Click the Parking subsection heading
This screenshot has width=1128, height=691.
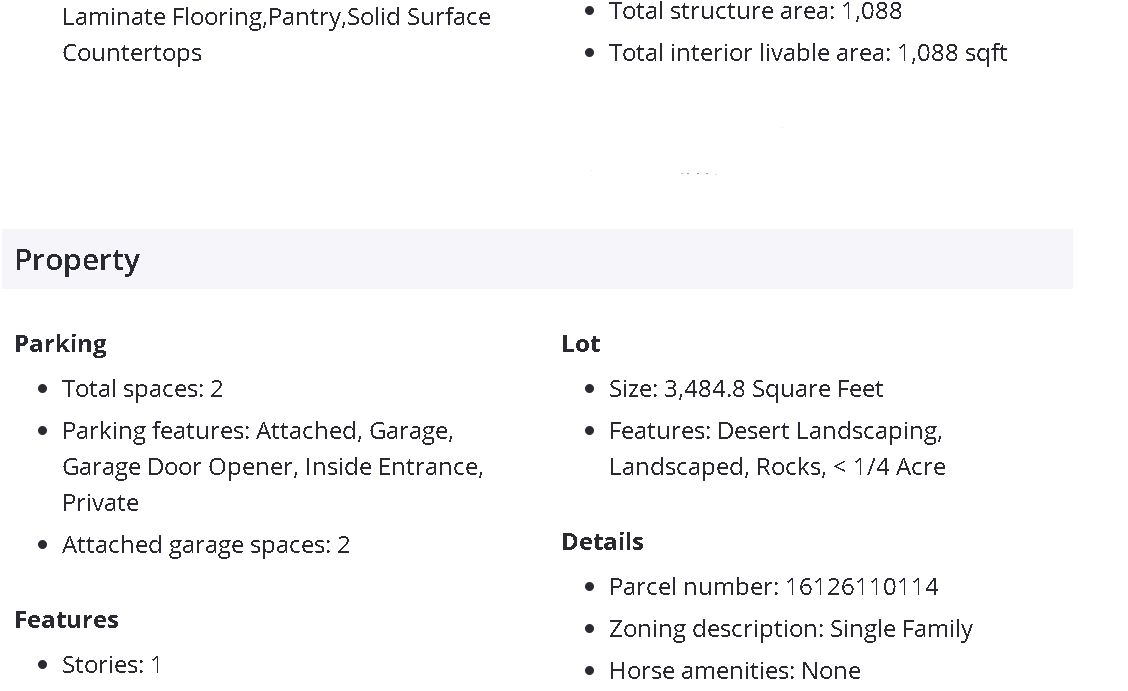tap(60, 344)
